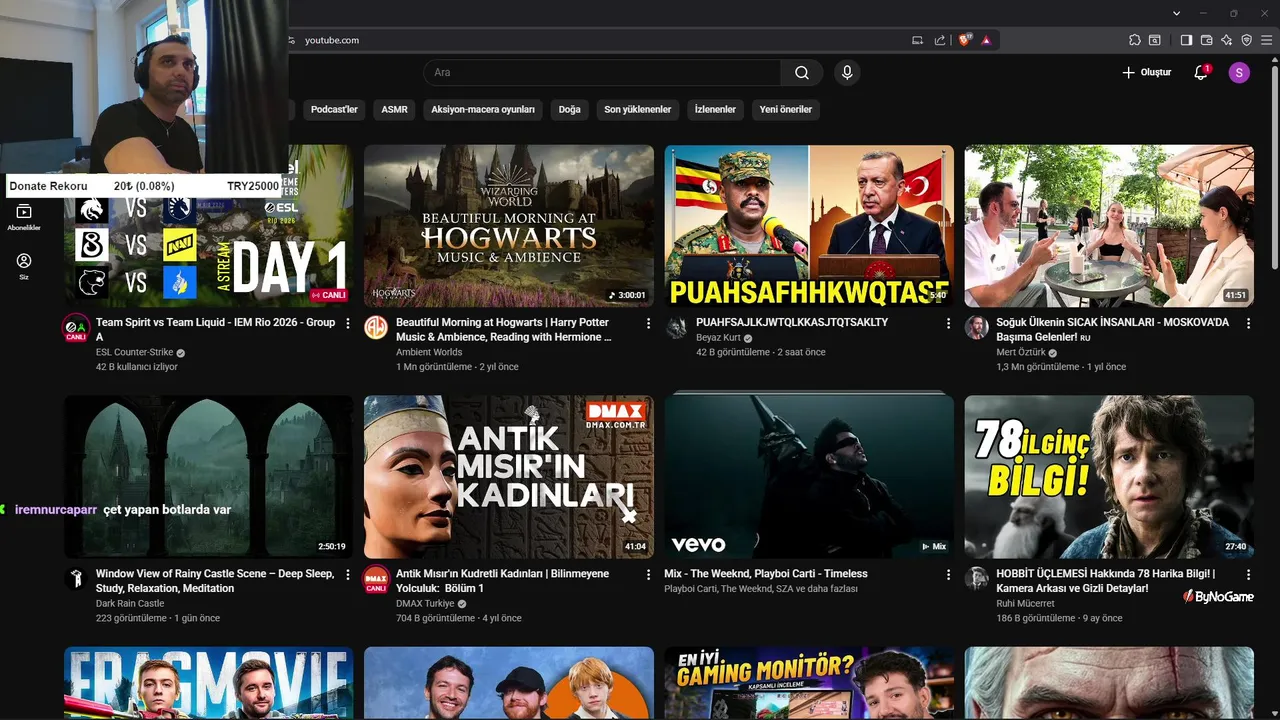Open Team Spirit vs Team Liquid title
The width and height of the screenshot is (1280, 720).
point(215,329)
